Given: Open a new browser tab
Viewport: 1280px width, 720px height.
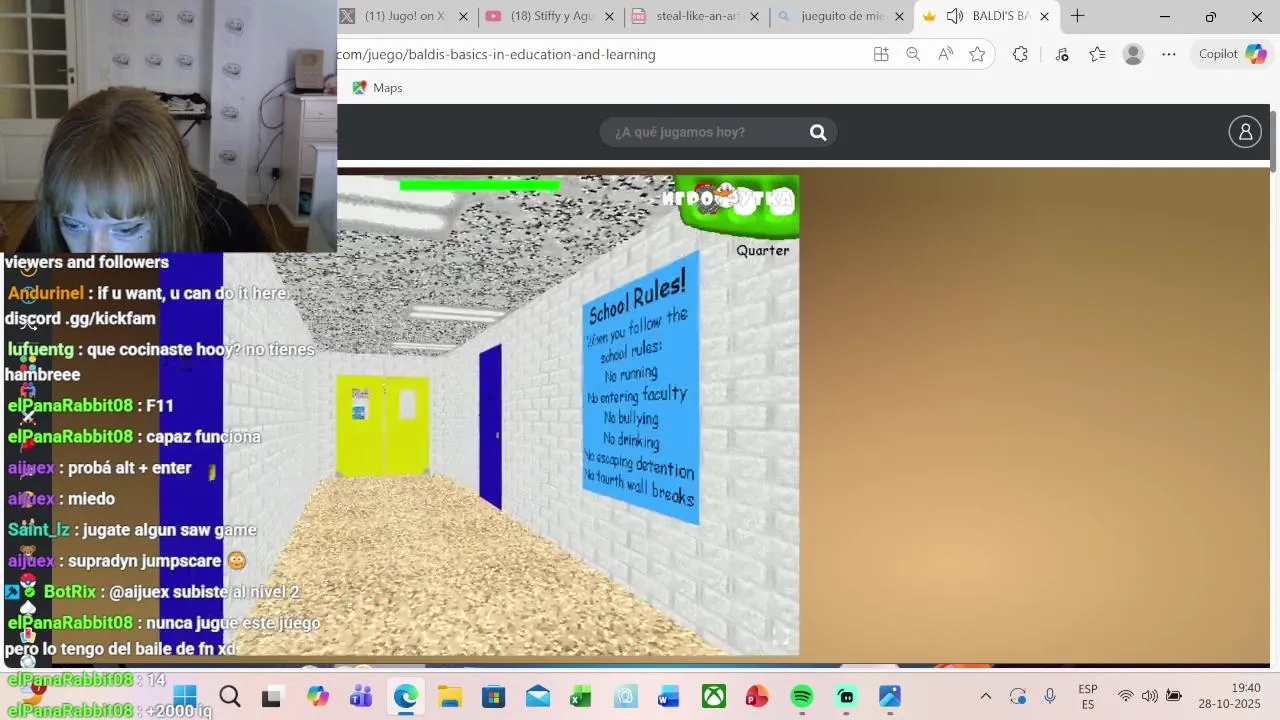Looking at the screenshot, I should (1077, 16).
